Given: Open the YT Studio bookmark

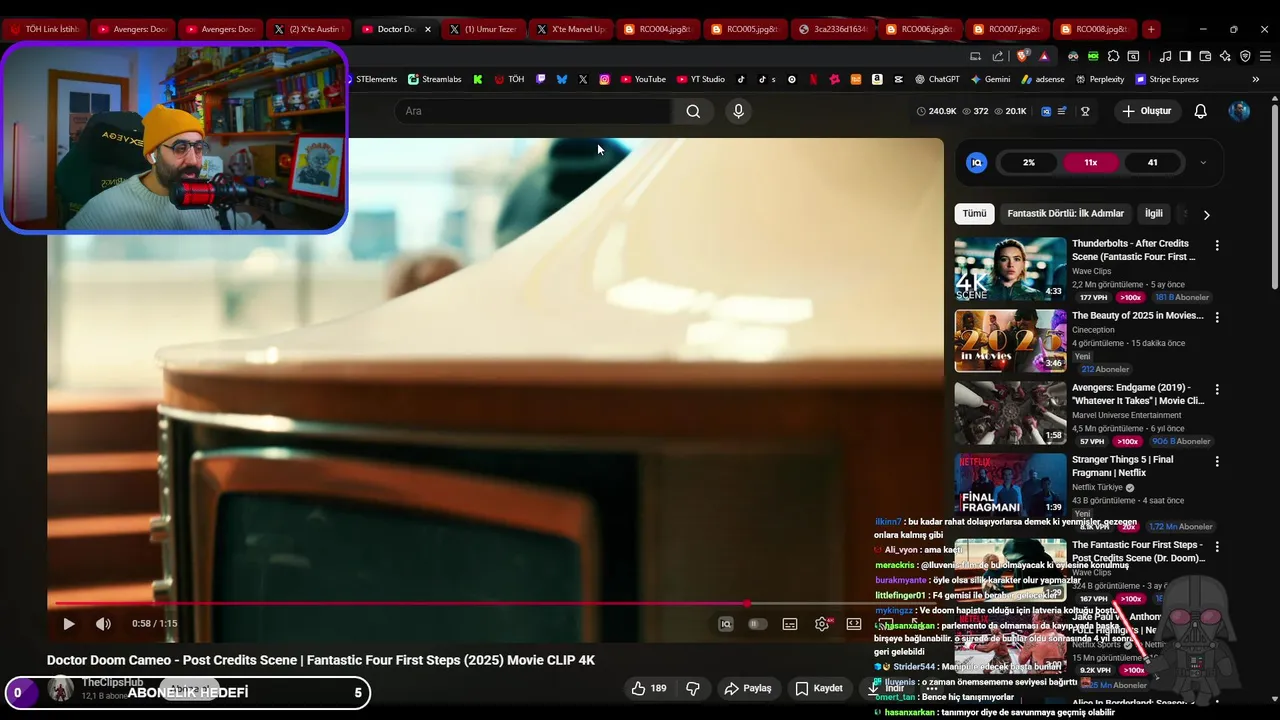Looking at the screenshot, I should point(701,79).
